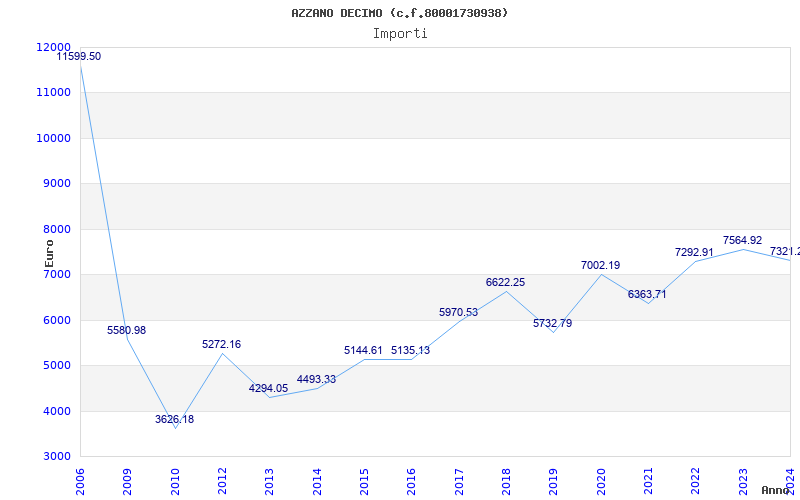Click the 12000 y-axis tick label
The image size is (800, 500).
52,47
